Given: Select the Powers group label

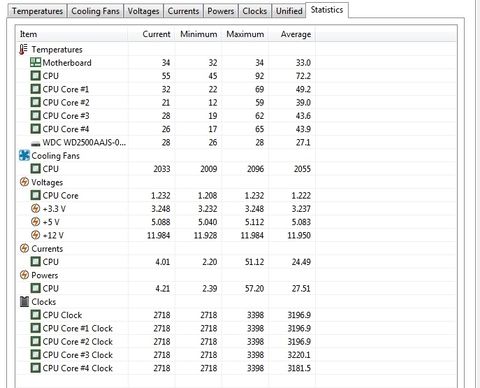Looking at the screenshot, I should coord(45,275).
